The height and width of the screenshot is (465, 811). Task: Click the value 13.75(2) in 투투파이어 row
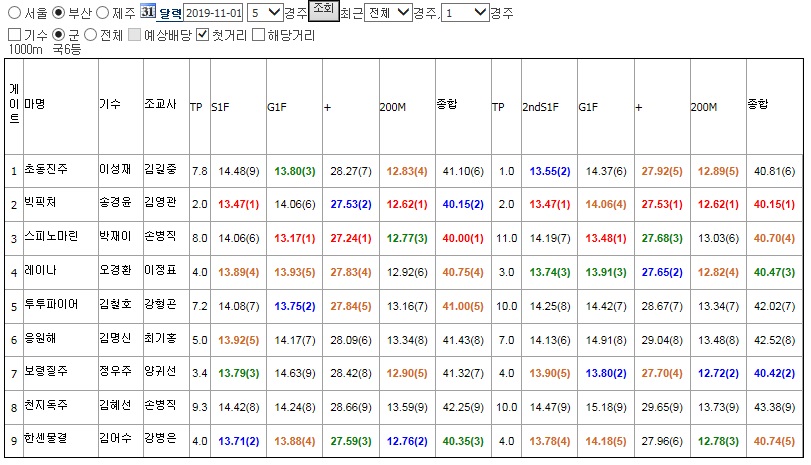pyautogui.click(x=295, y=306)
